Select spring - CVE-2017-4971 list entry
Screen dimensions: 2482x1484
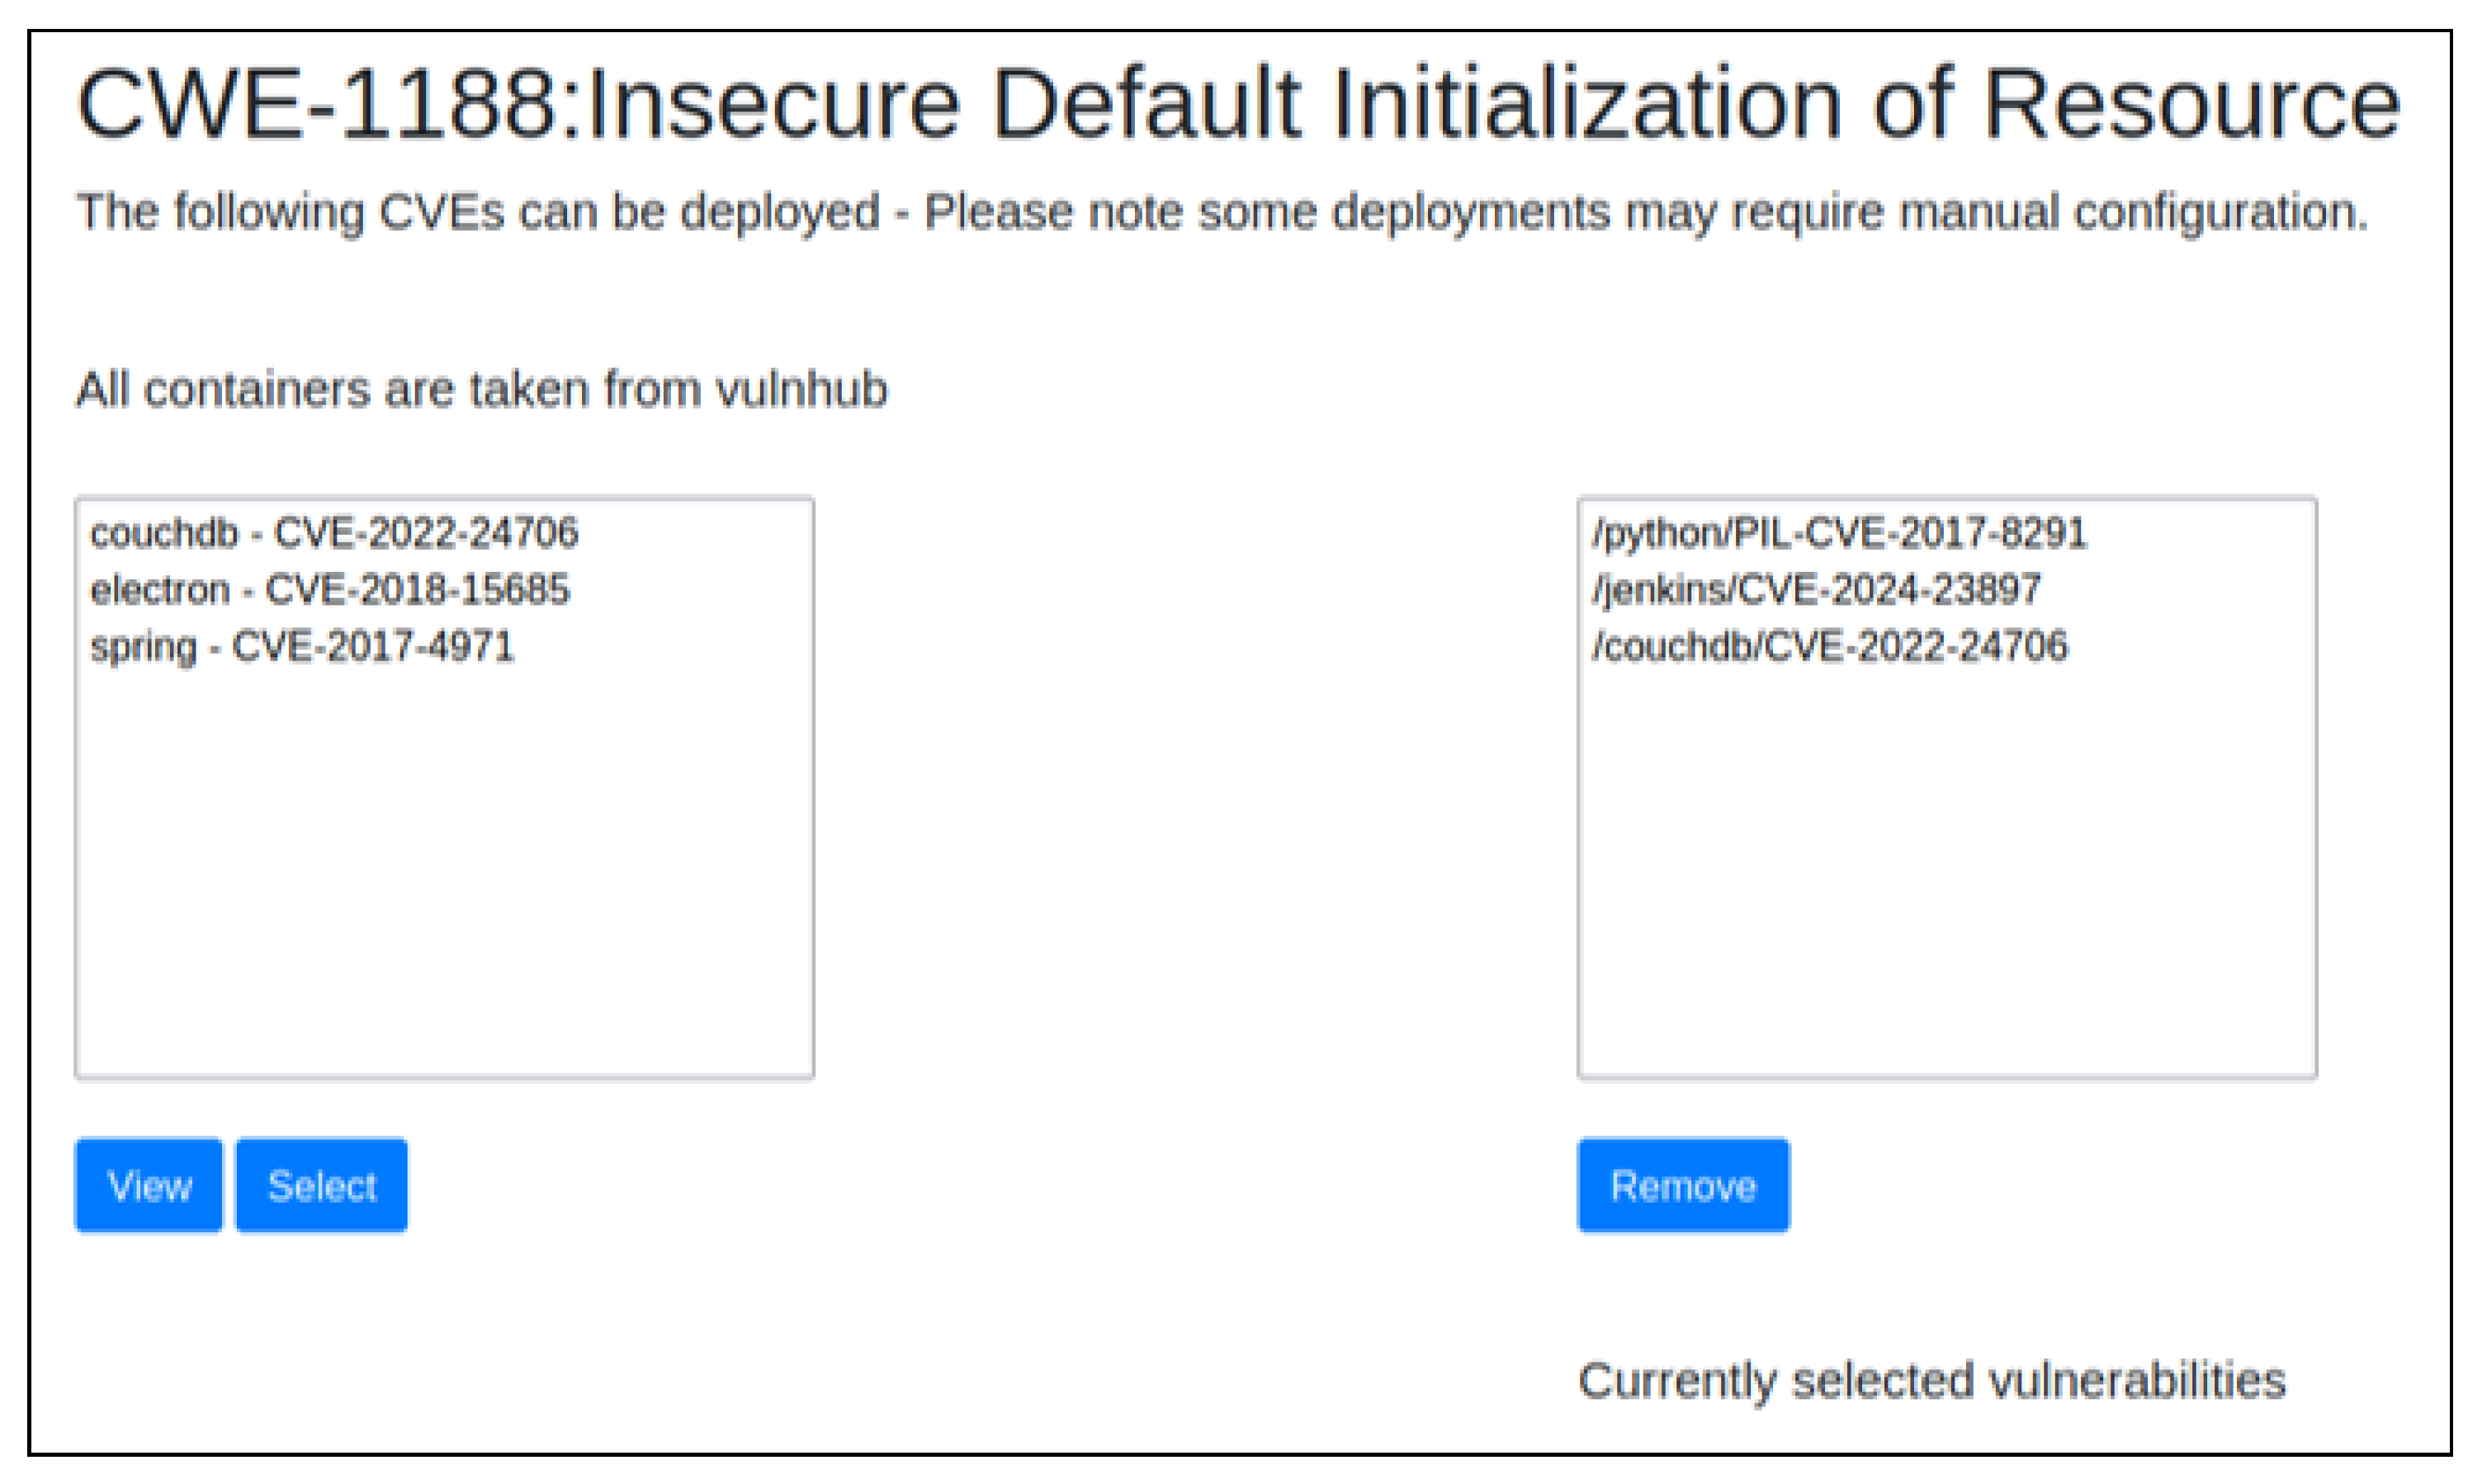pyautogui.click(x=302, y=647)
